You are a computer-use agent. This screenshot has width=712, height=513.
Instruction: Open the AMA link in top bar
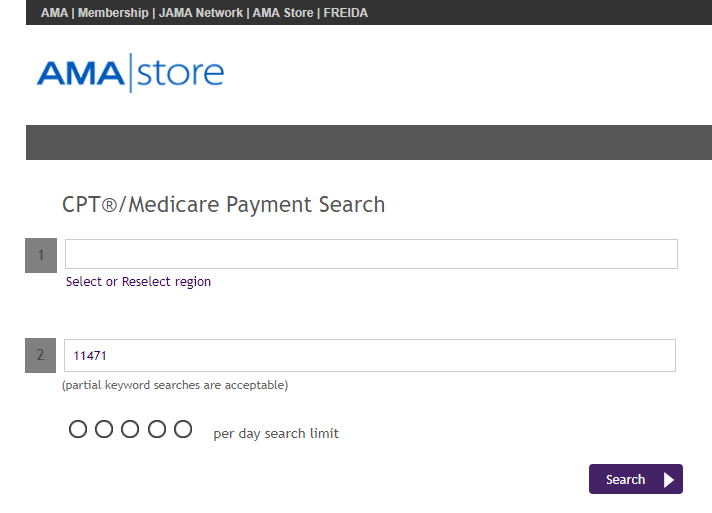(54, 13)
